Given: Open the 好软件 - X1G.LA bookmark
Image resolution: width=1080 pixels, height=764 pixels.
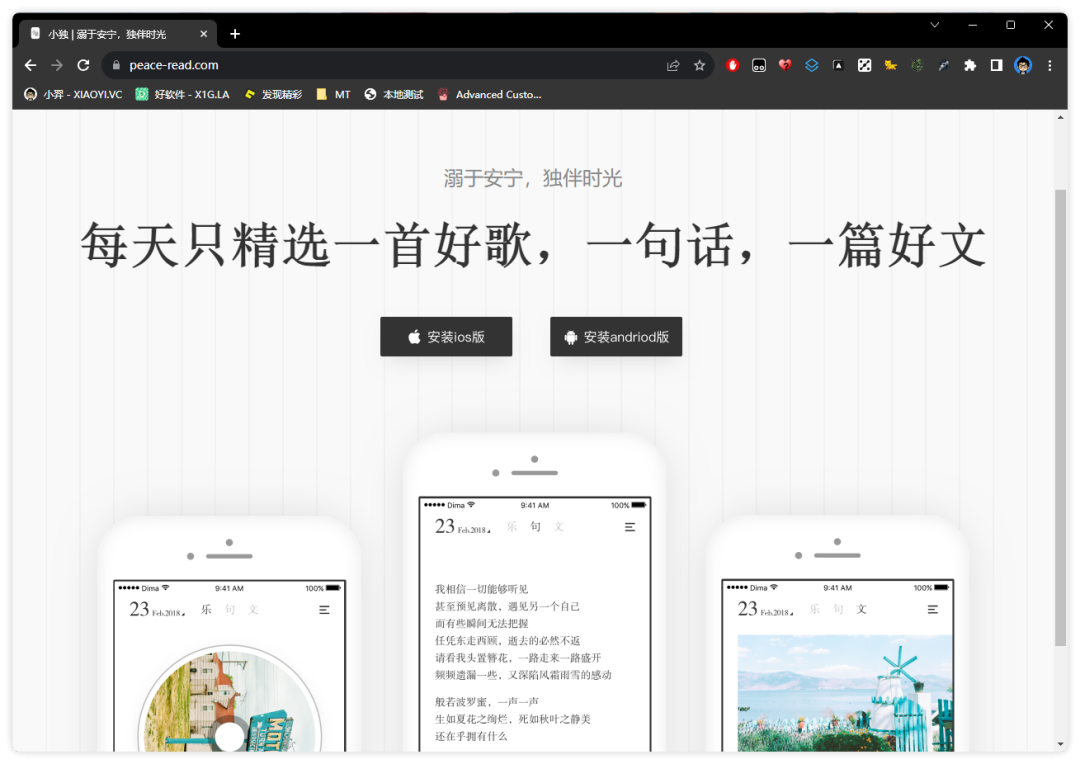Looking at the screenshot, I should [183, 94].
